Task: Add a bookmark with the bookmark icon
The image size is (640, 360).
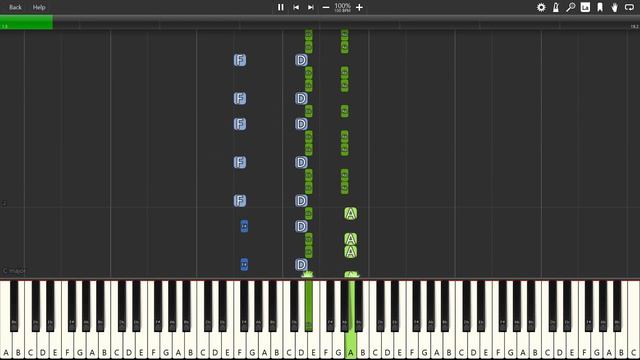Action: (x=600, y=7)
